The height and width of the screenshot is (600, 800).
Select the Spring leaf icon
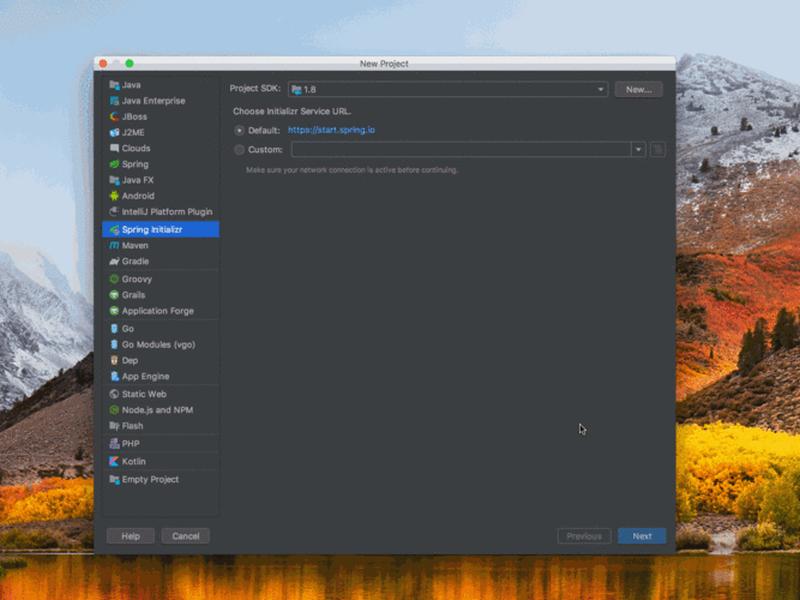click(x=114, y=164)
